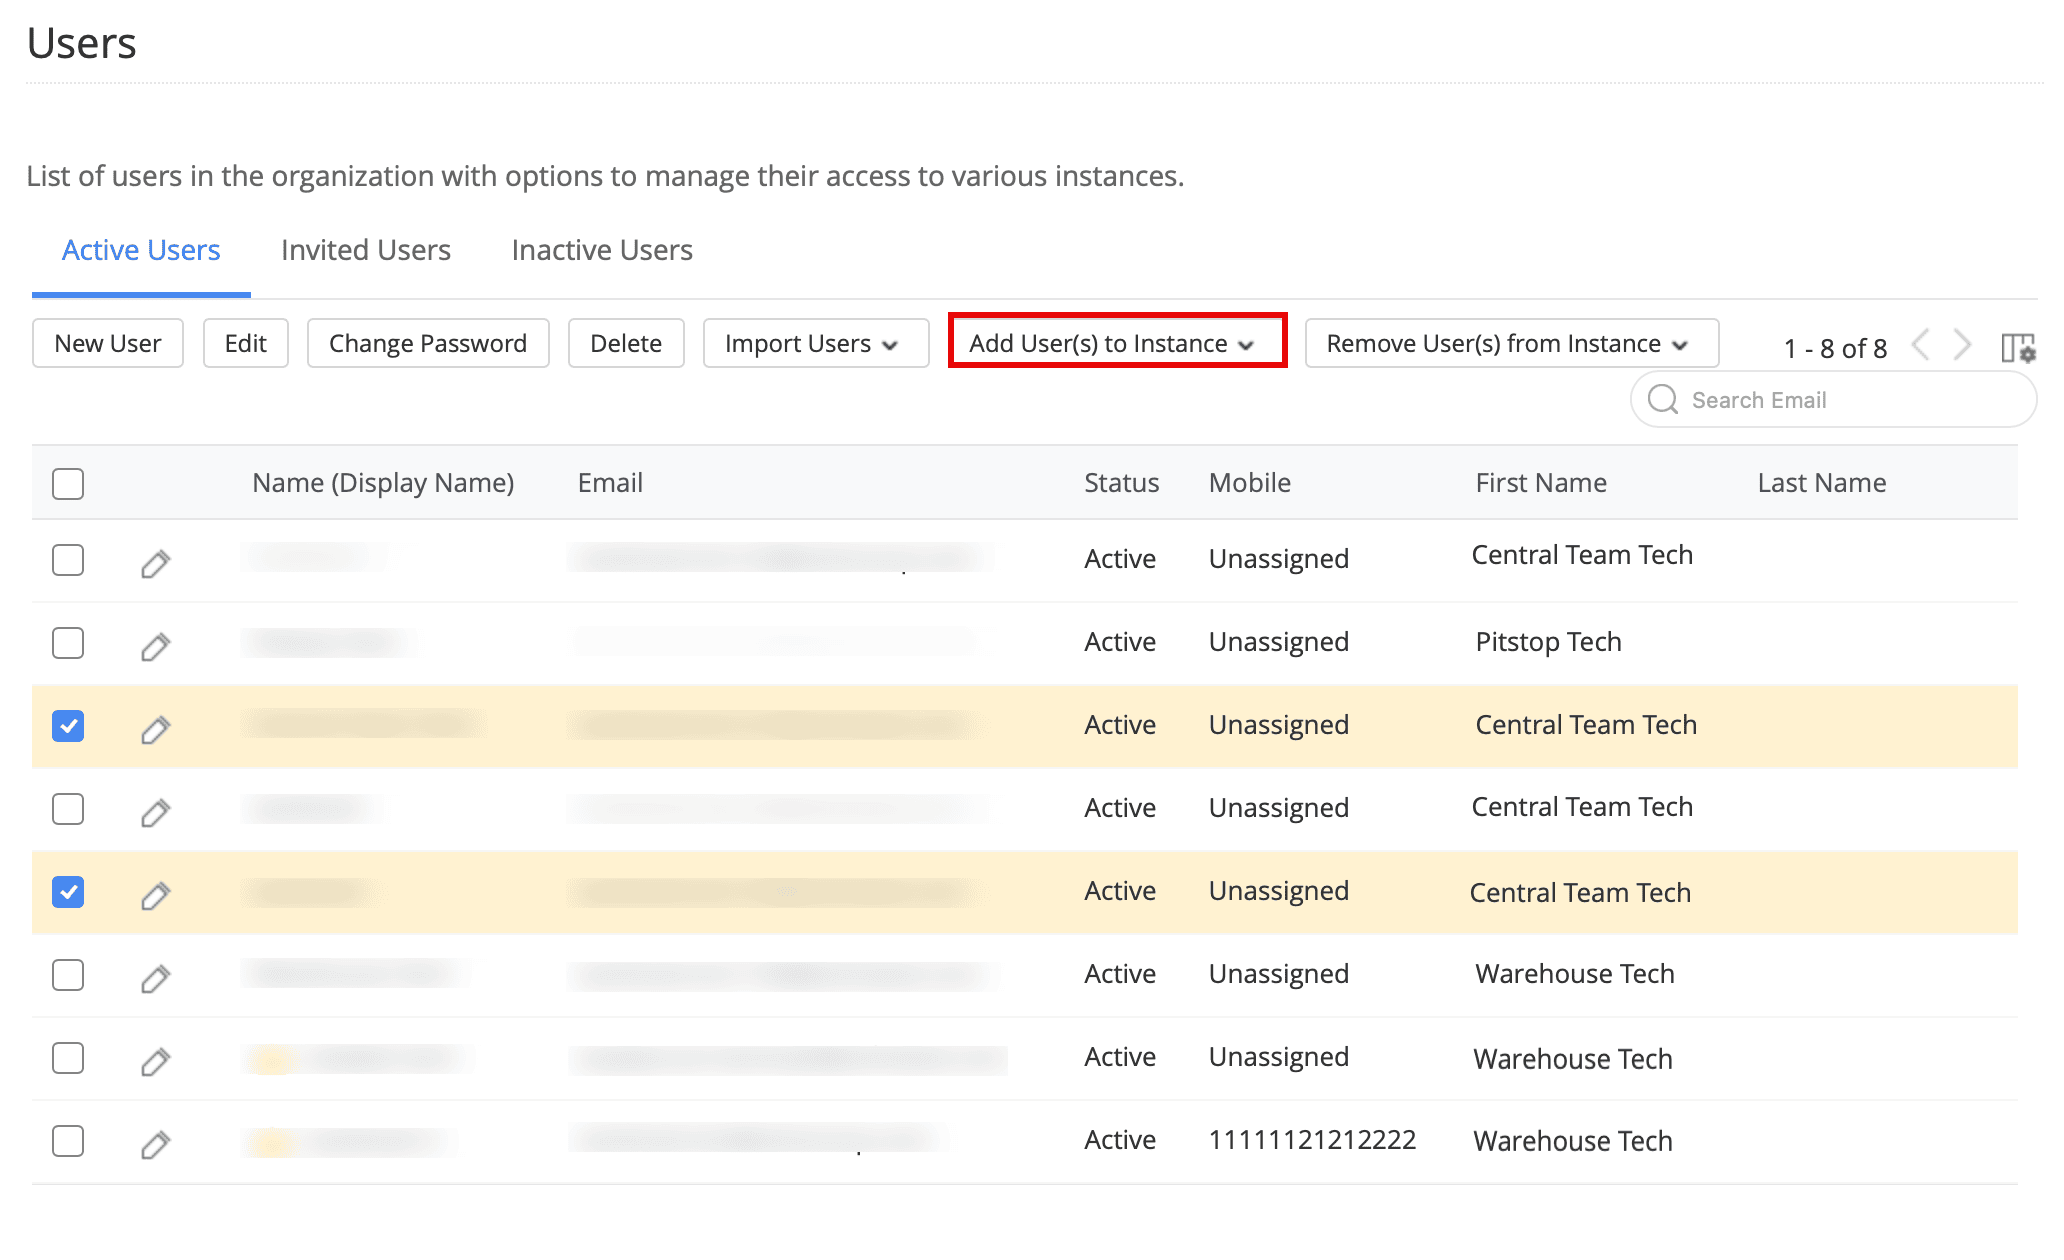The image size is (2064, 1260).
Task: Click the Edit button in the toolbar
Action: tap(246, 343)
